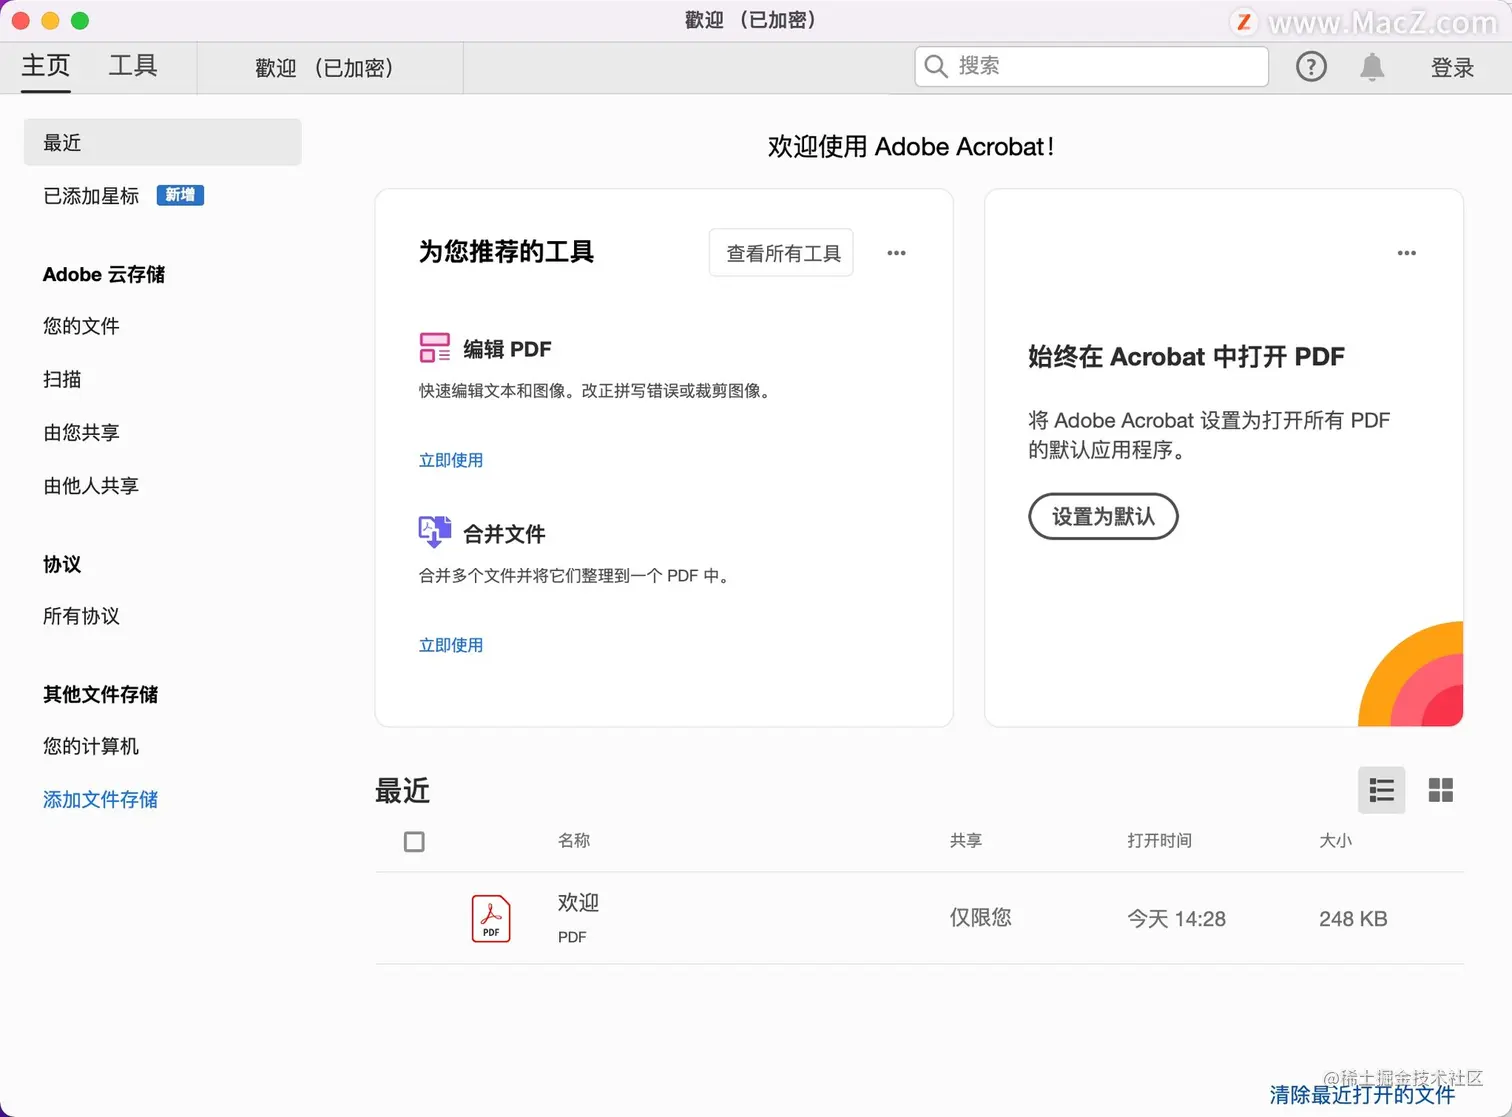
Task: Open more options in recommended tools card
Action: 897,253
